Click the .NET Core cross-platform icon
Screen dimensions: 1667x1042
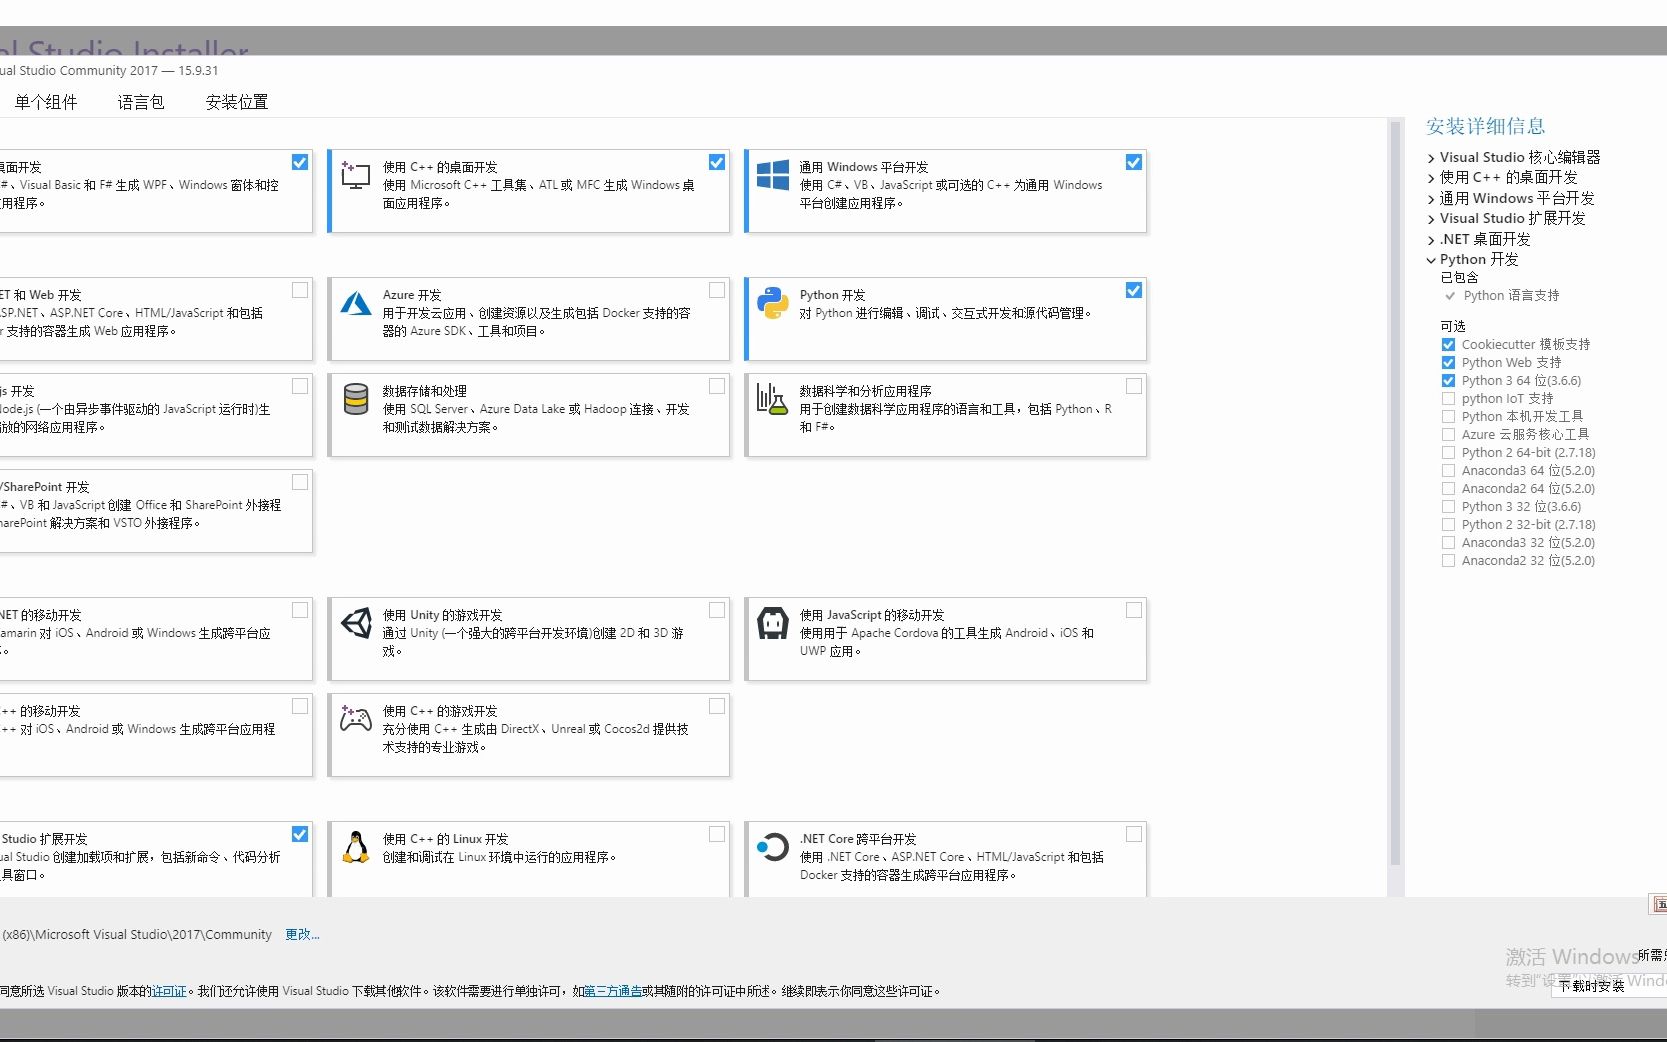tap(773, 847)
